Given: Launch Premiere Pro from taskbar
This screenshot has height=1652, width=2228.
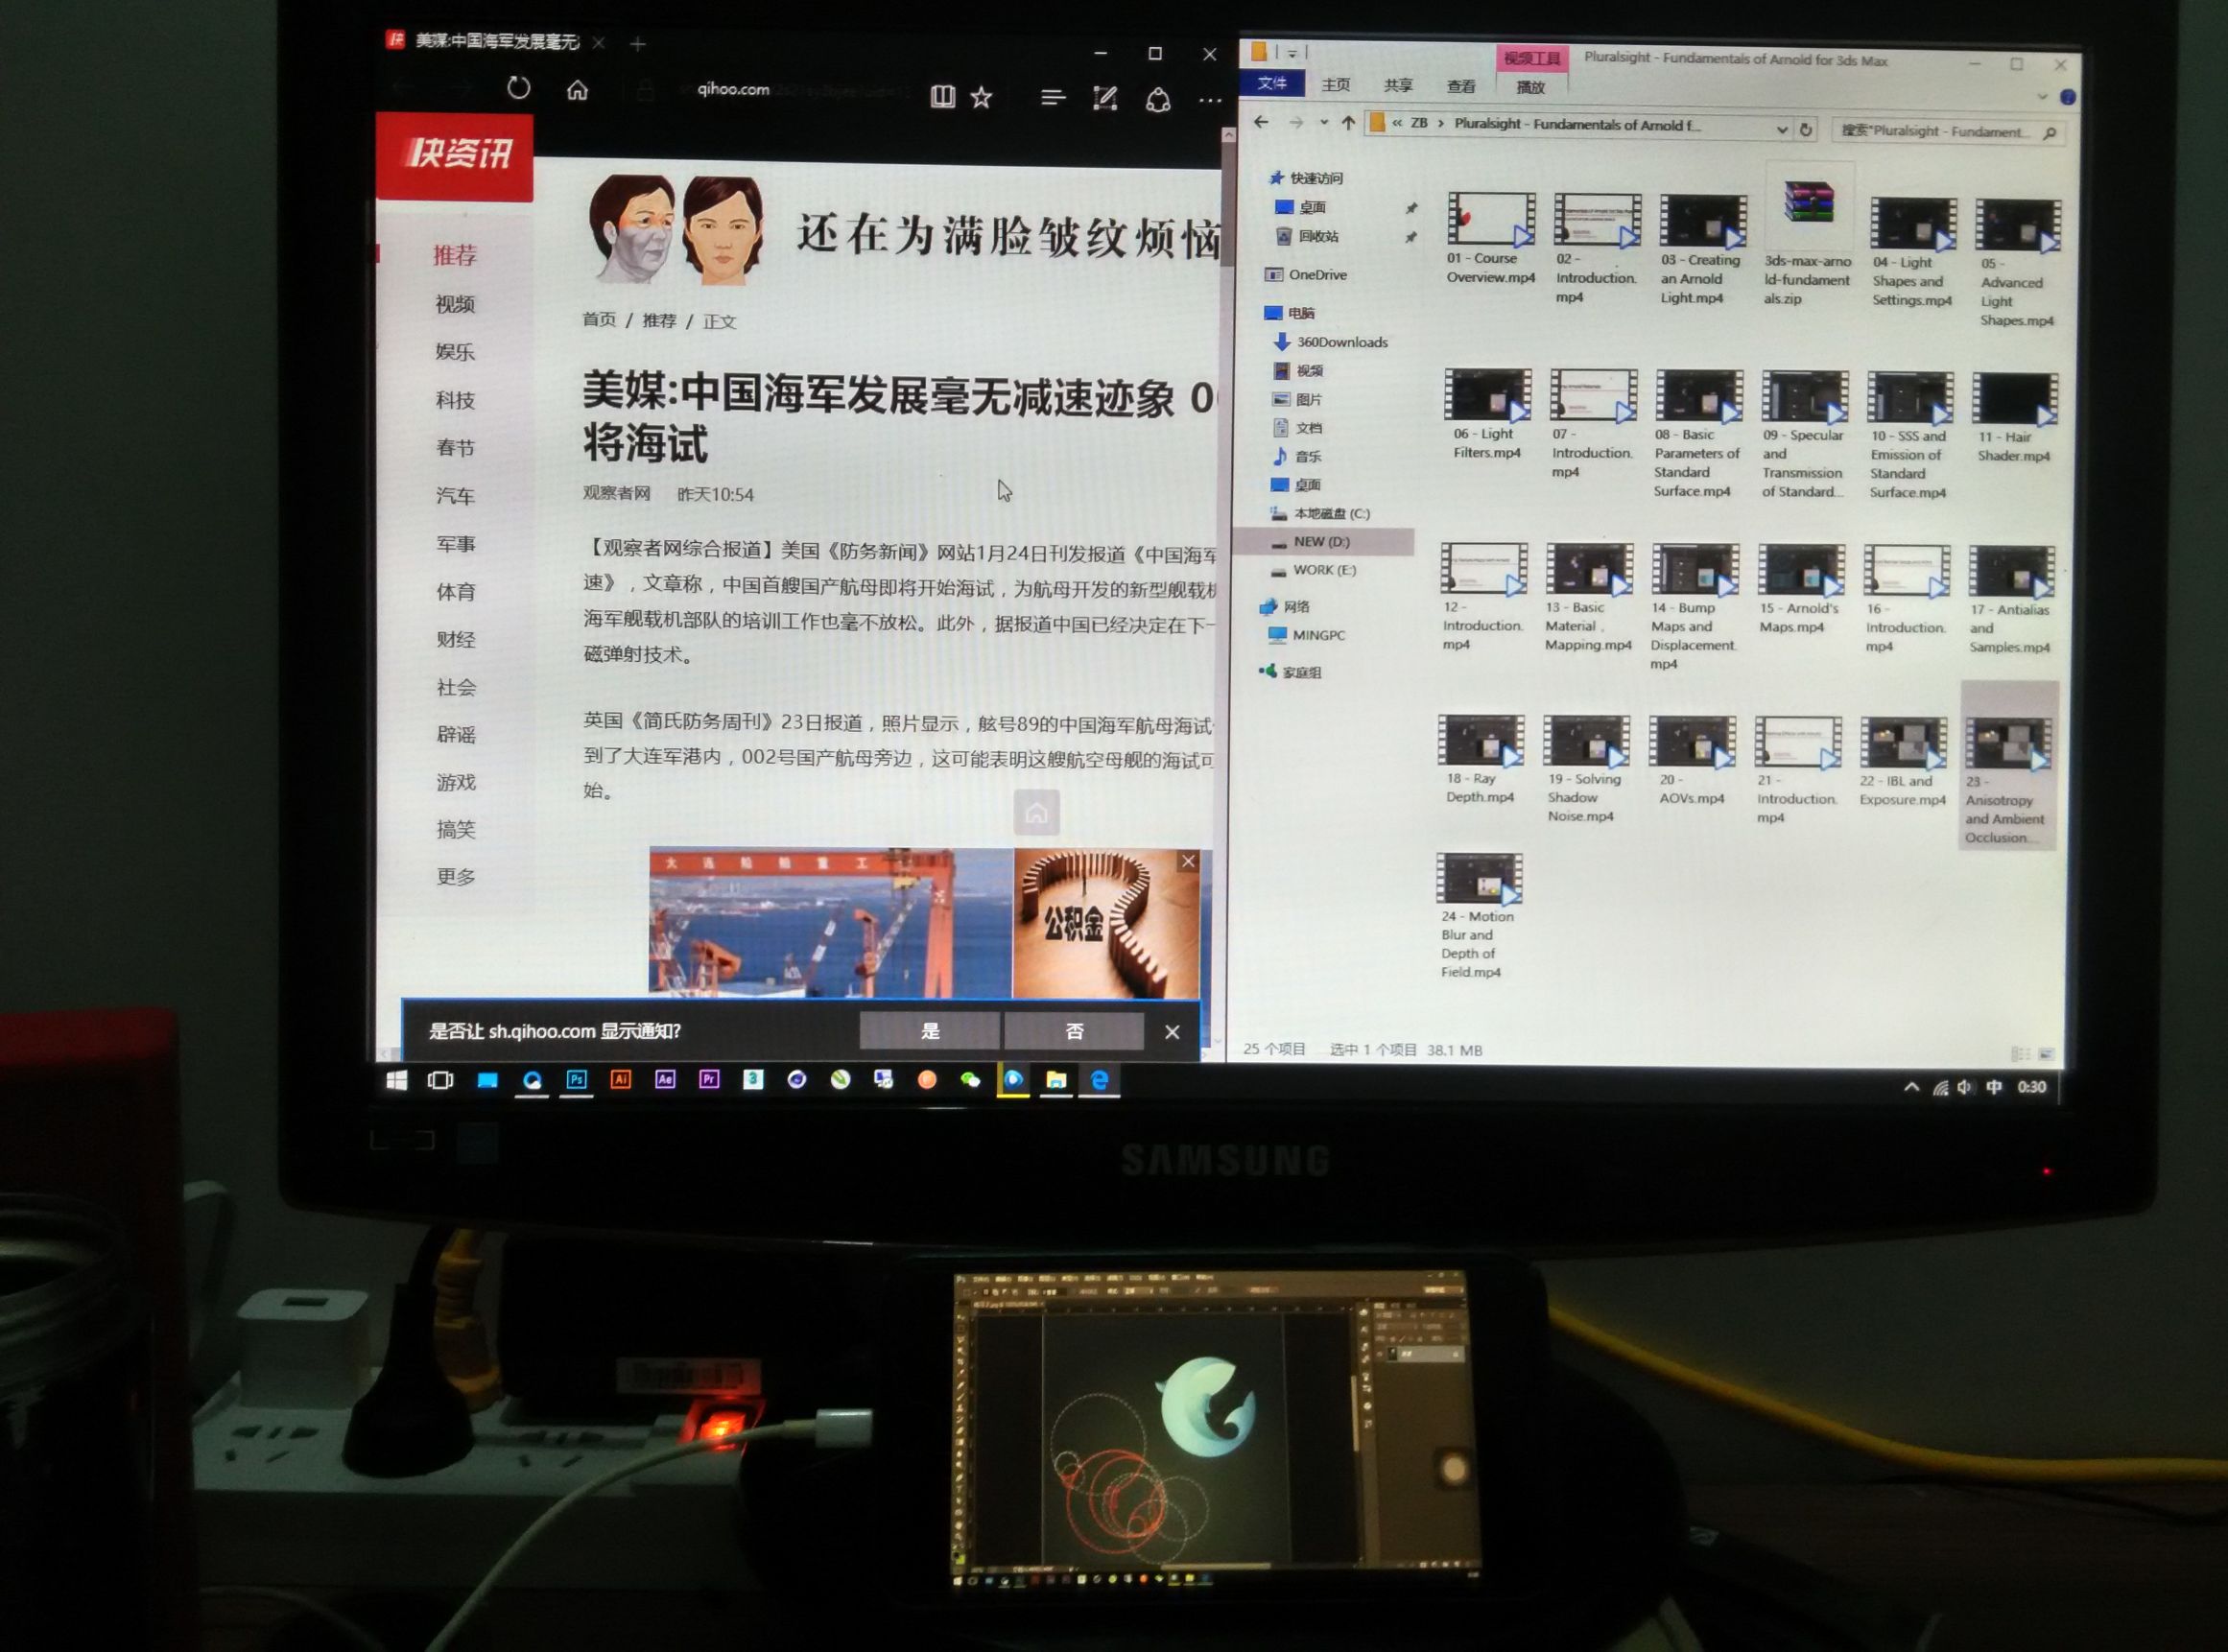Looking at the screenshot, I should point(709,1079).
